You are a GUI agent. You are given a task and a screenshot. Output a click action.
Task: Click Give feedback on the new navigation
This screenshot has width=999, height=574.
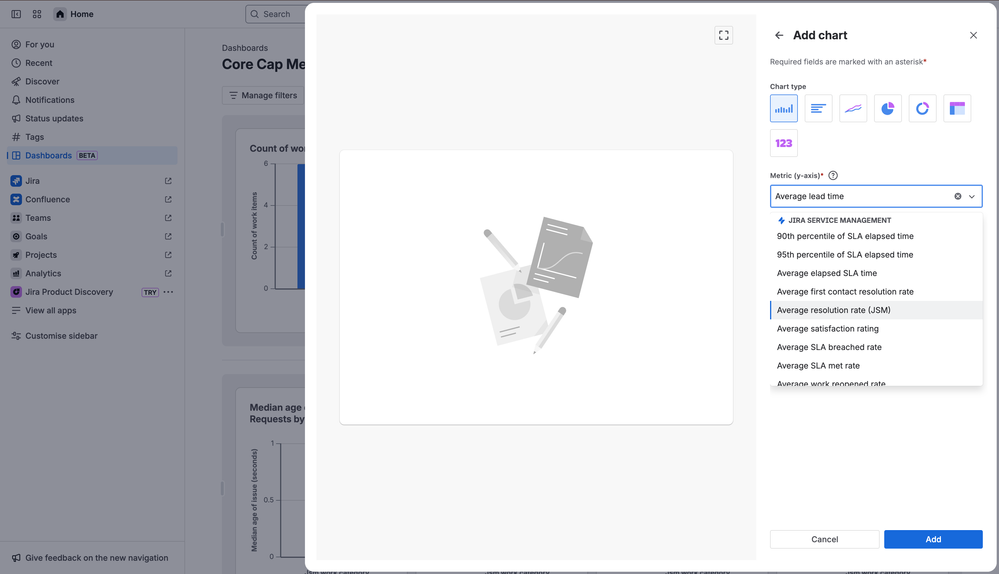(x=90, y=558)
